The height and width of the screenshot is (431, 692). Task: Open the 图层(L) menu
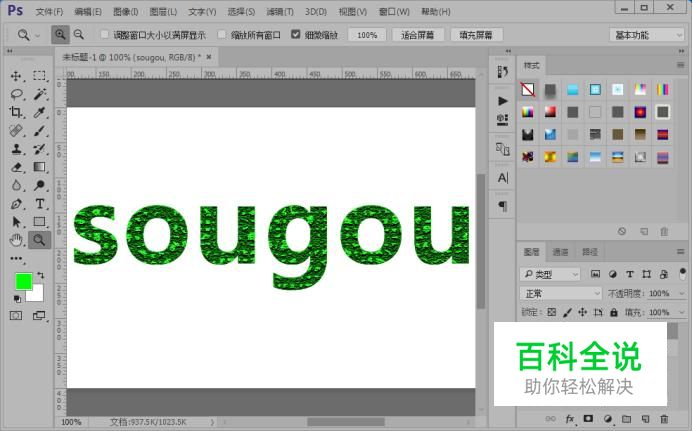pyautogui.click(x=163, y=12)
